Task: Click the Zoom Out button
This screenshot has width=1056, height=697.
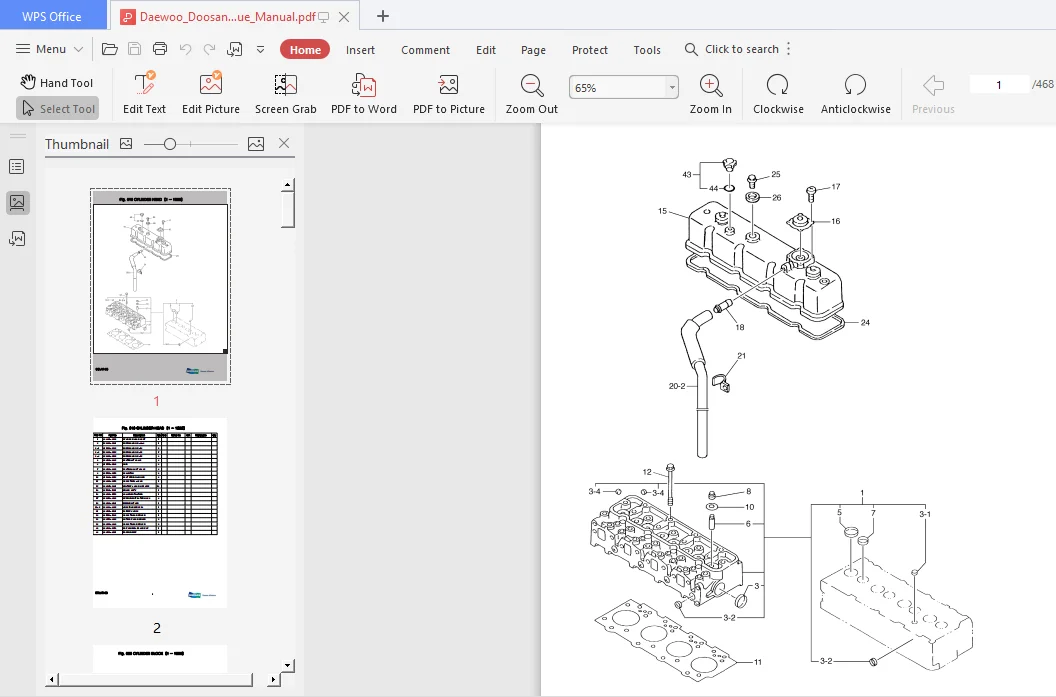Action: (531, 94)
